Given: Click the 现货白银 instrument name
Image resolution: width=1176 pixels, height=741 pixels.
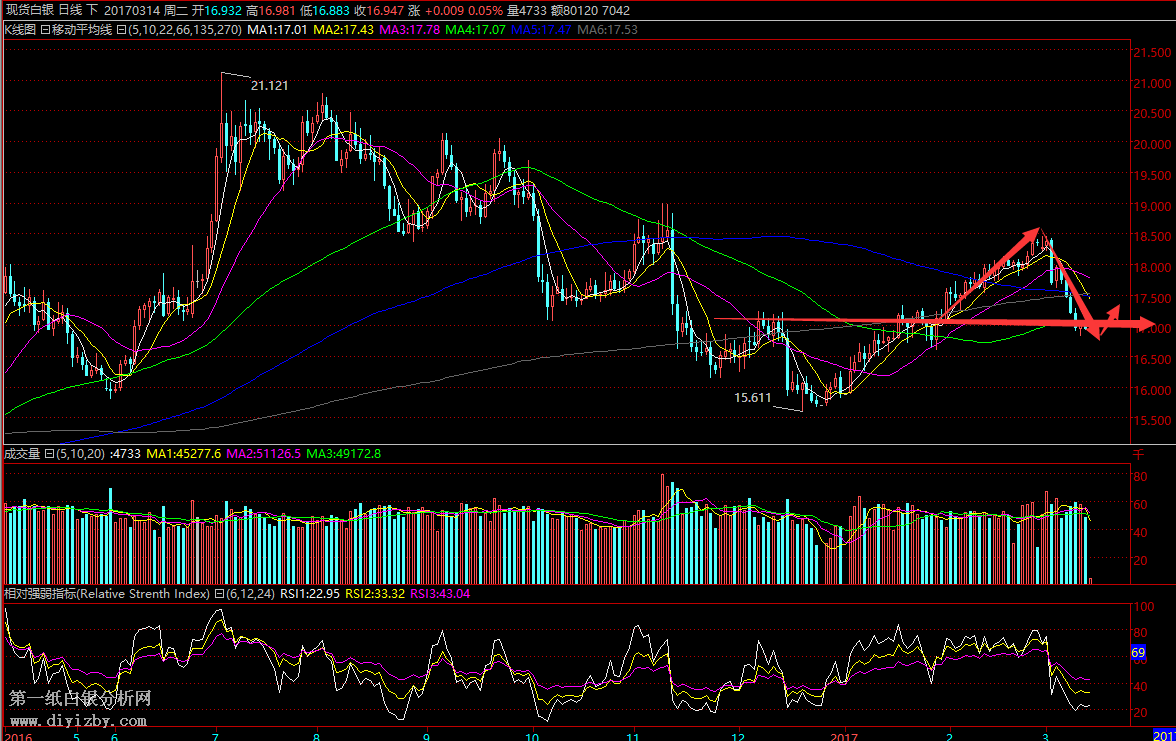Looking at the screenshot, I should click(x=27, y=9).
